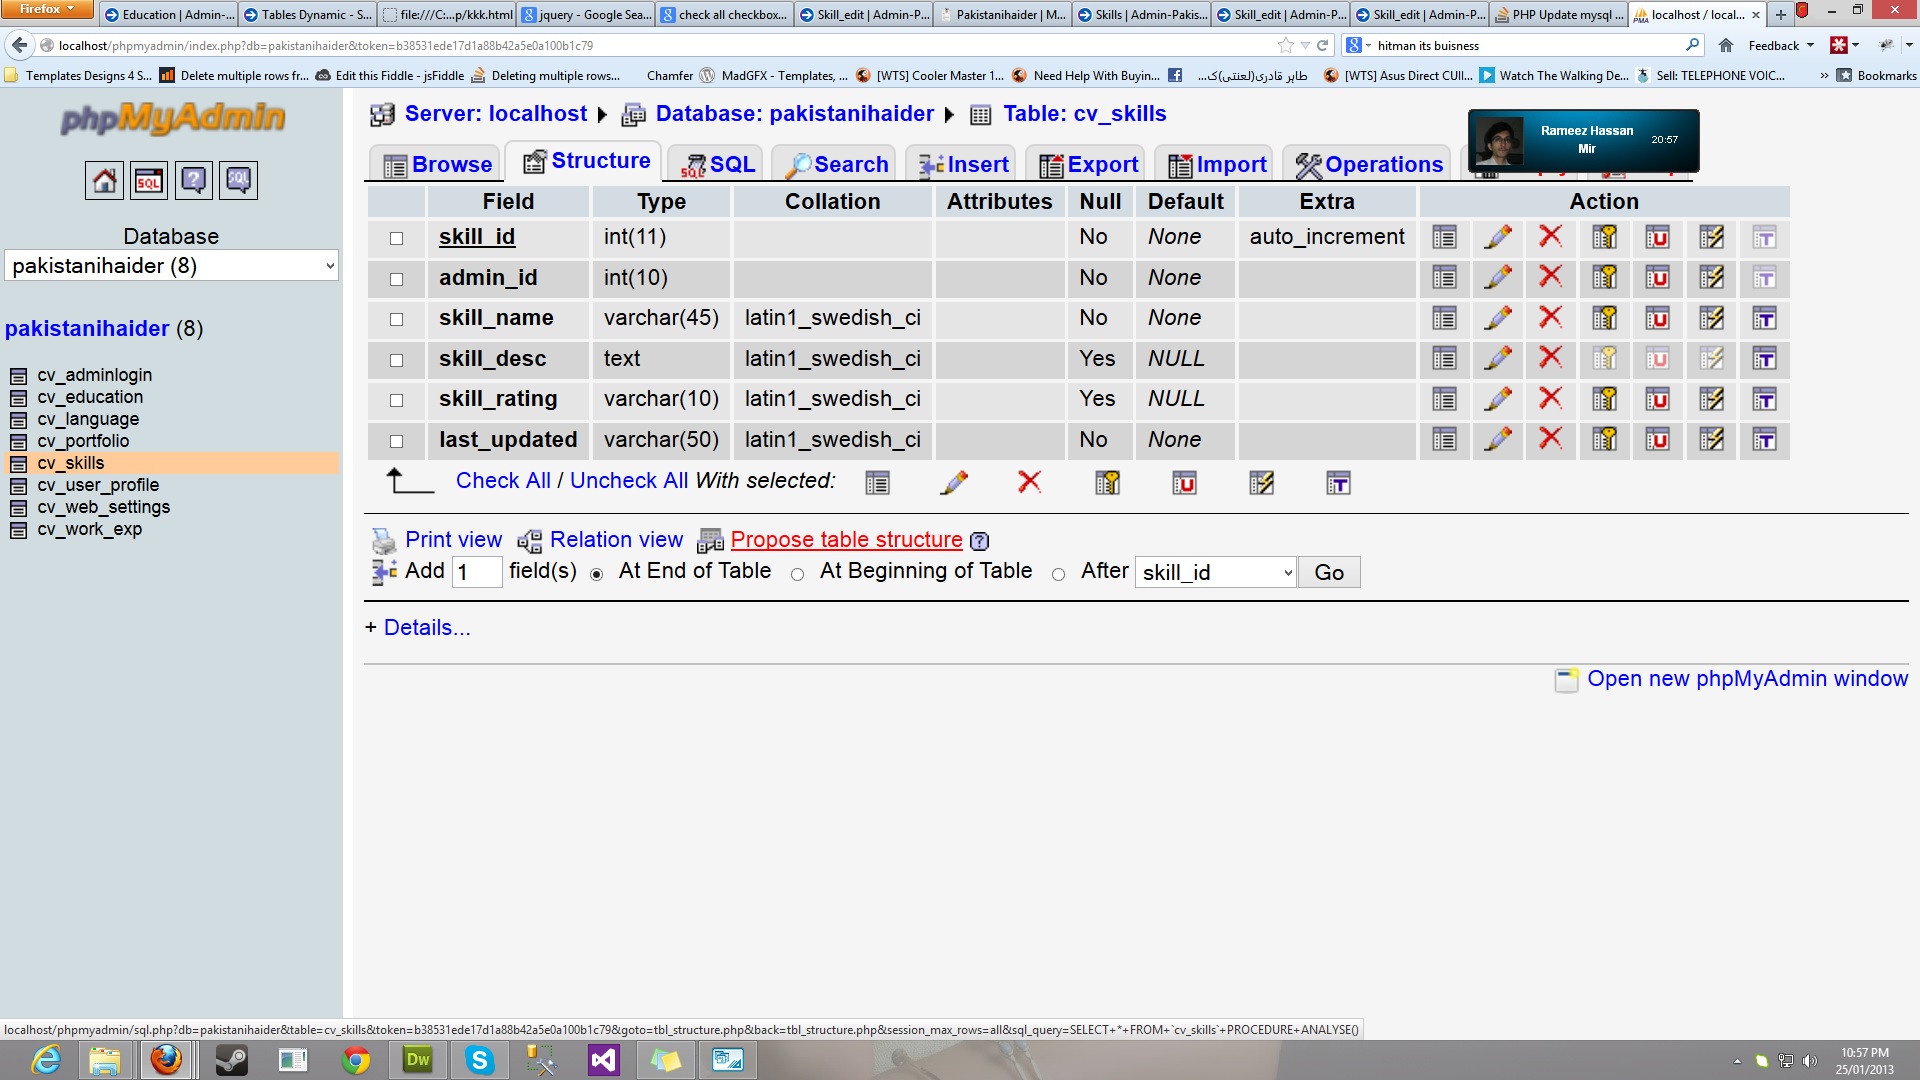The image size is (1920, 1080).
Task: Click the phpMyAdmin Home icon
Action: click(104, 181)
